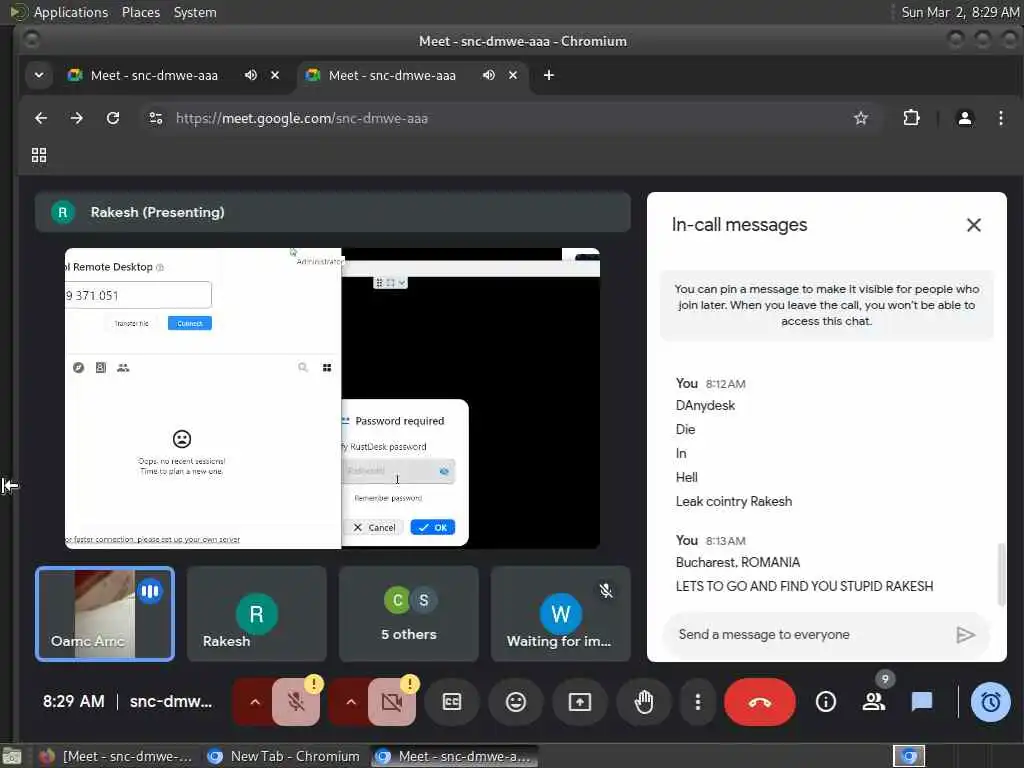Show everyone in the People panel
The image size is (1024, 768).
pos(873,702)
